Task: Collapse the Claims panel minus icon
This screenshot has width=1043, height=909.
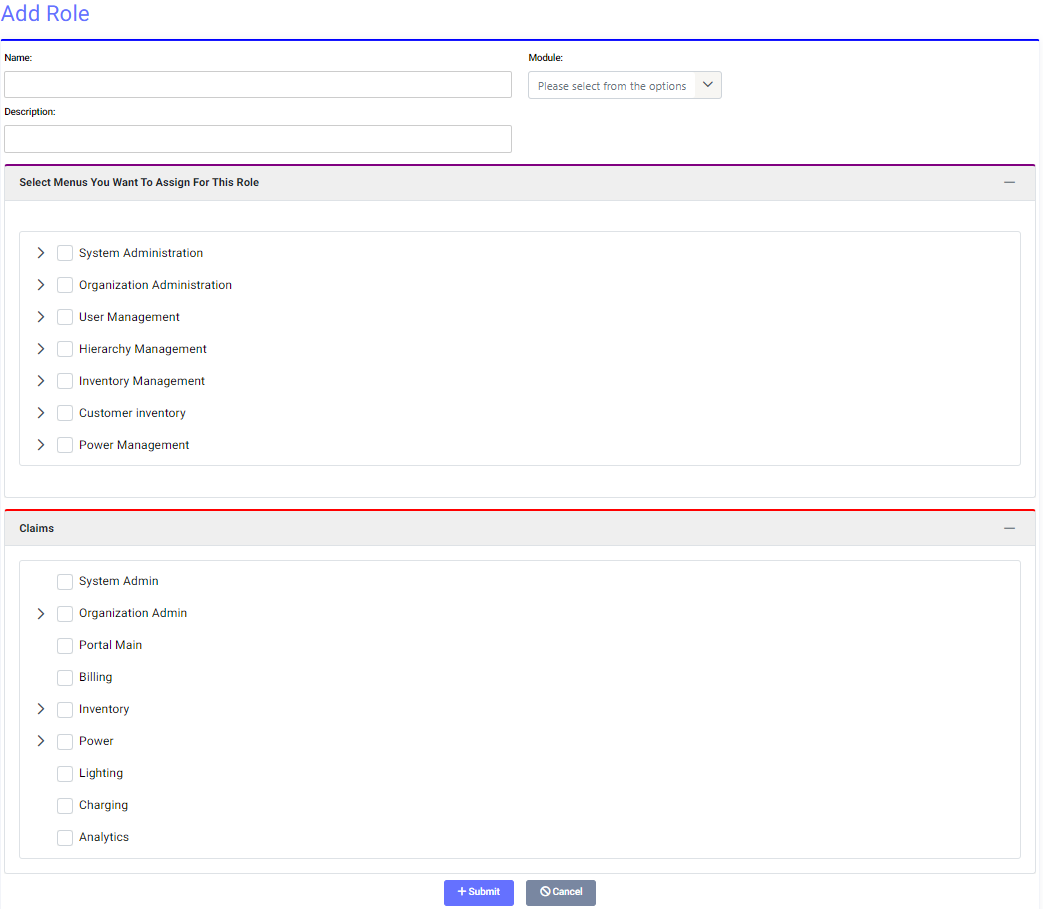Action: 1009,528
